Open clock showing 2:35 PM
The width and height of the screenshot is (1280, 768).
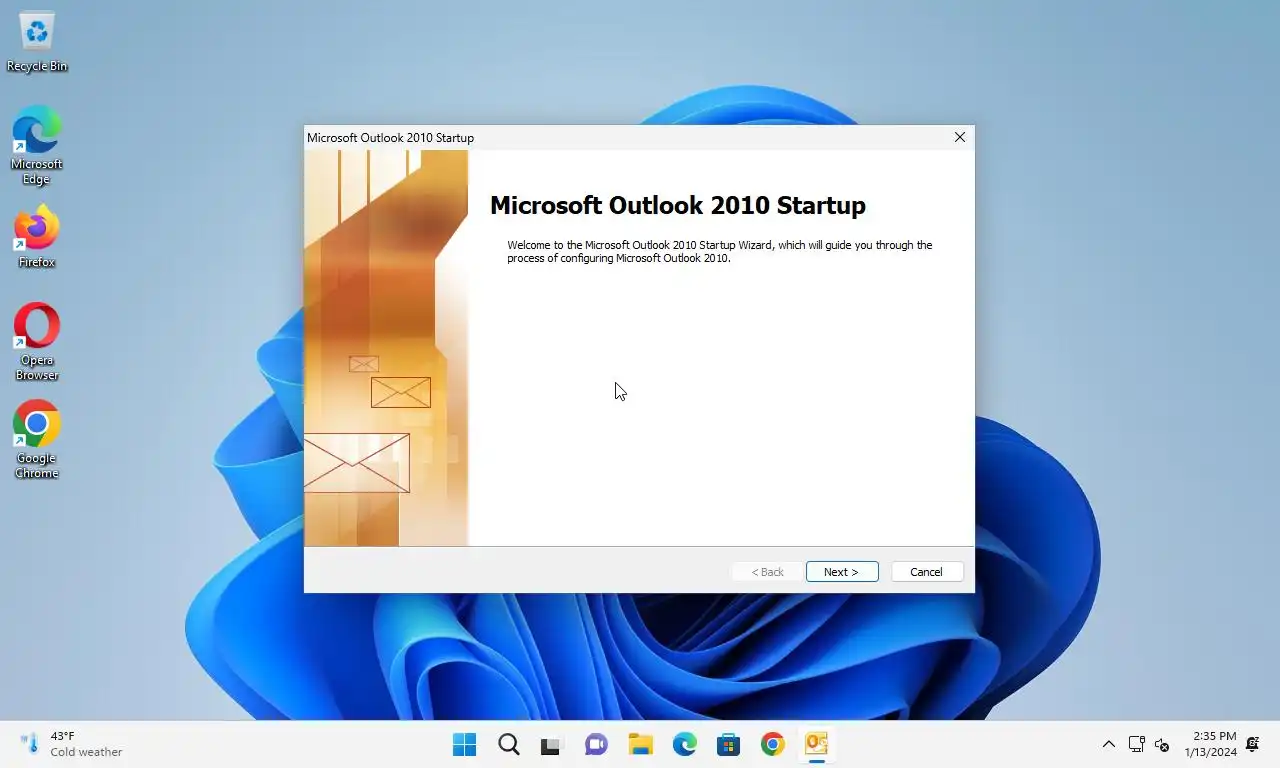point(1210,744)
